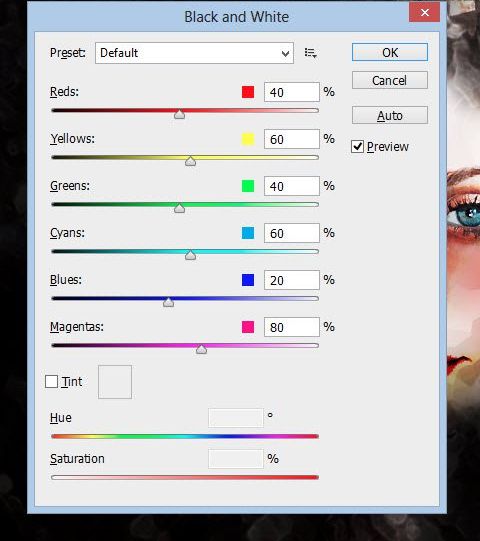Click the Magentas slider handle
480x541 pixels.
[x=202, y=349]
